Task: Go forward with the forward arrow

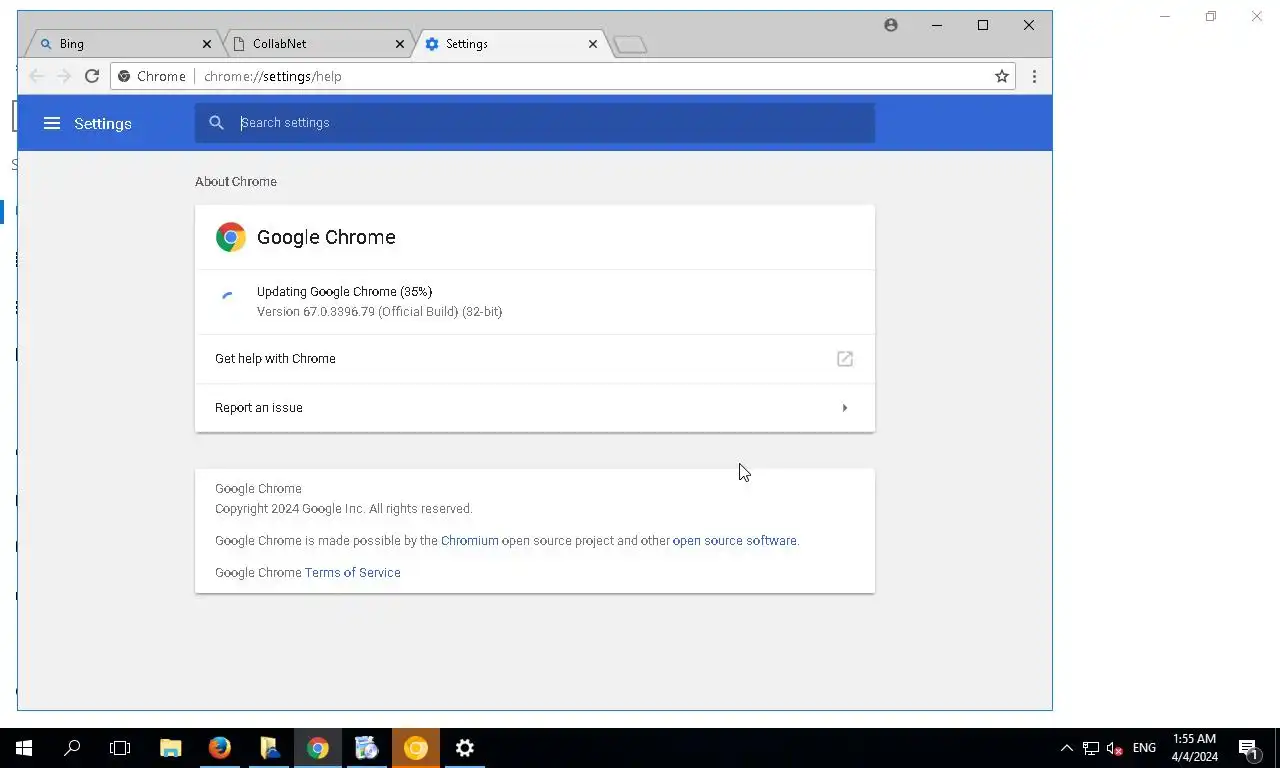Action: coord(64,76)
